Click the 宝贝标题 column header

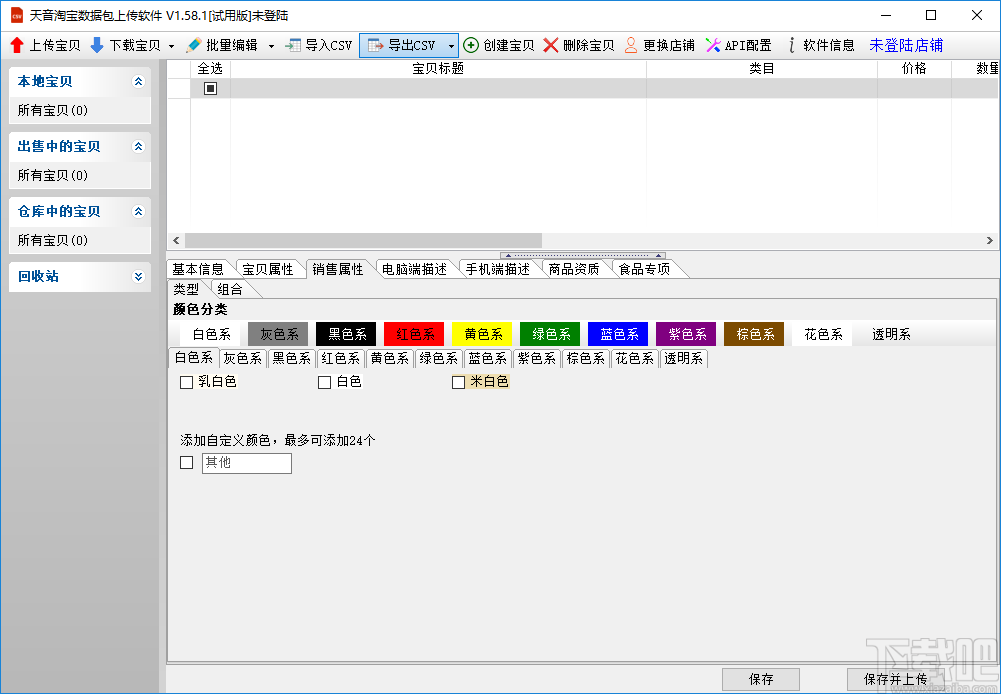point(438,69)
